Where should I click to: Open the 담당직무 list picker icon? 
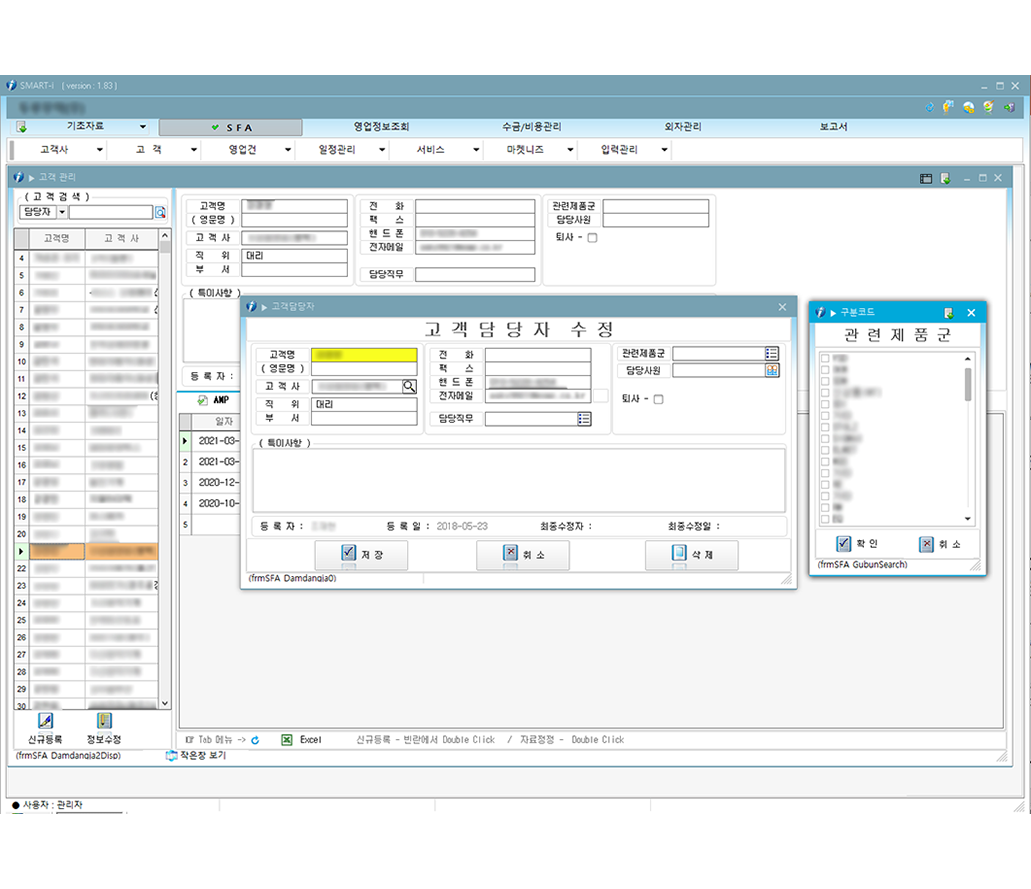click(x=584, y=419)
